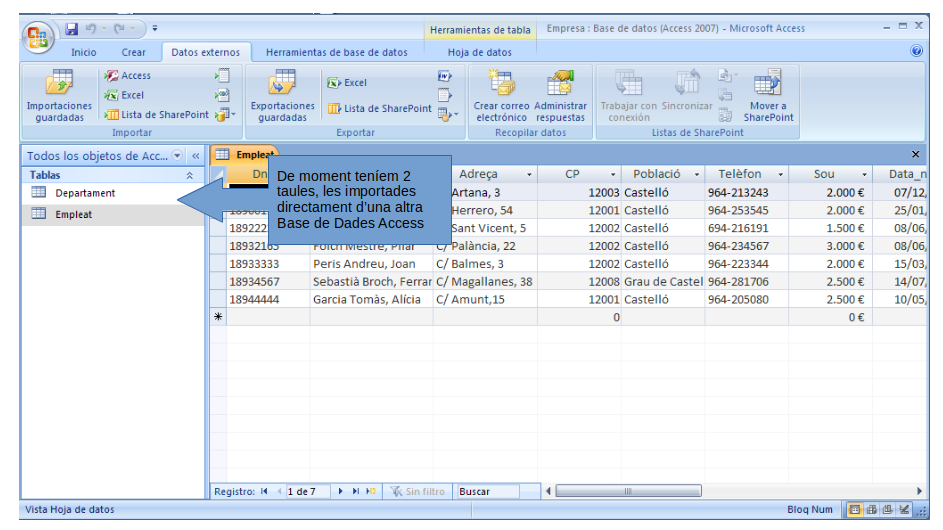Open the Sou column filter dropdown
Viewport: 943px width, 530px height.
click(864, 174)
